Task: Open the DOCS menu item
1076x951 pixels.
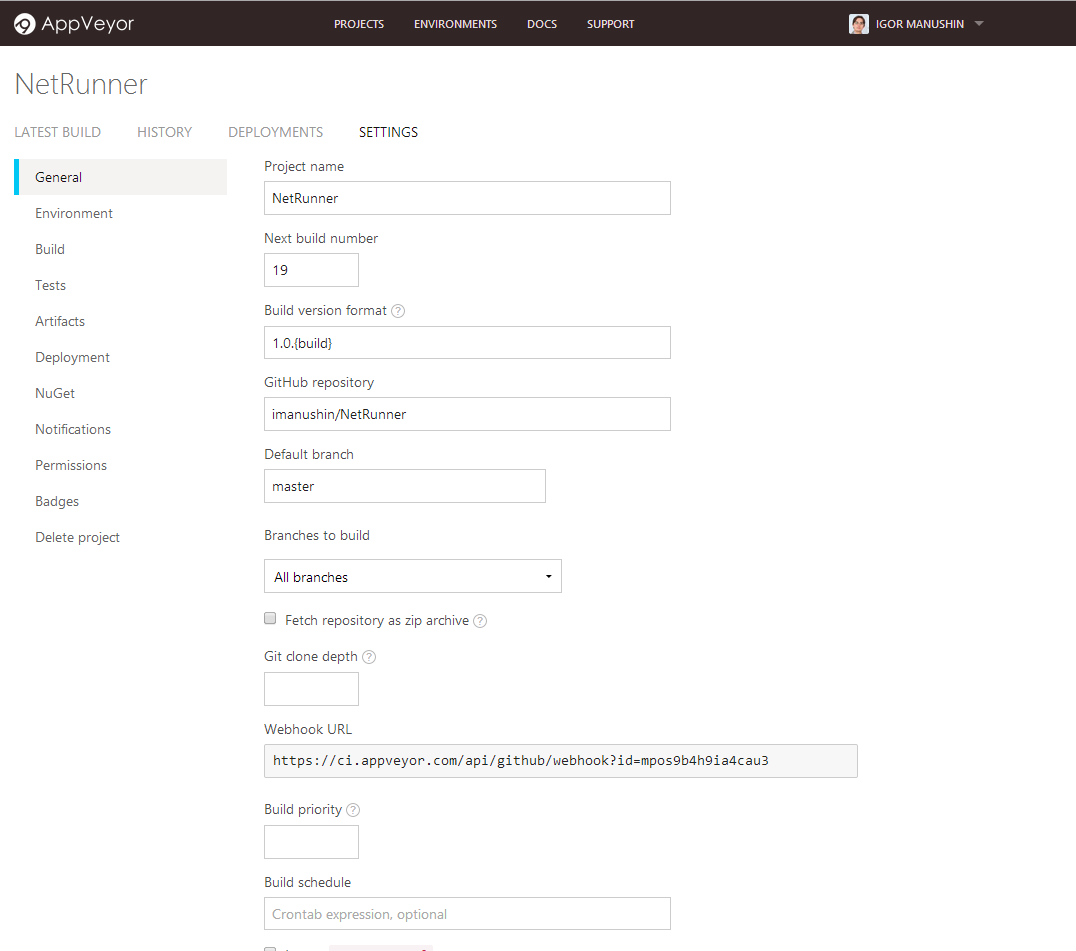Action: 542,23
